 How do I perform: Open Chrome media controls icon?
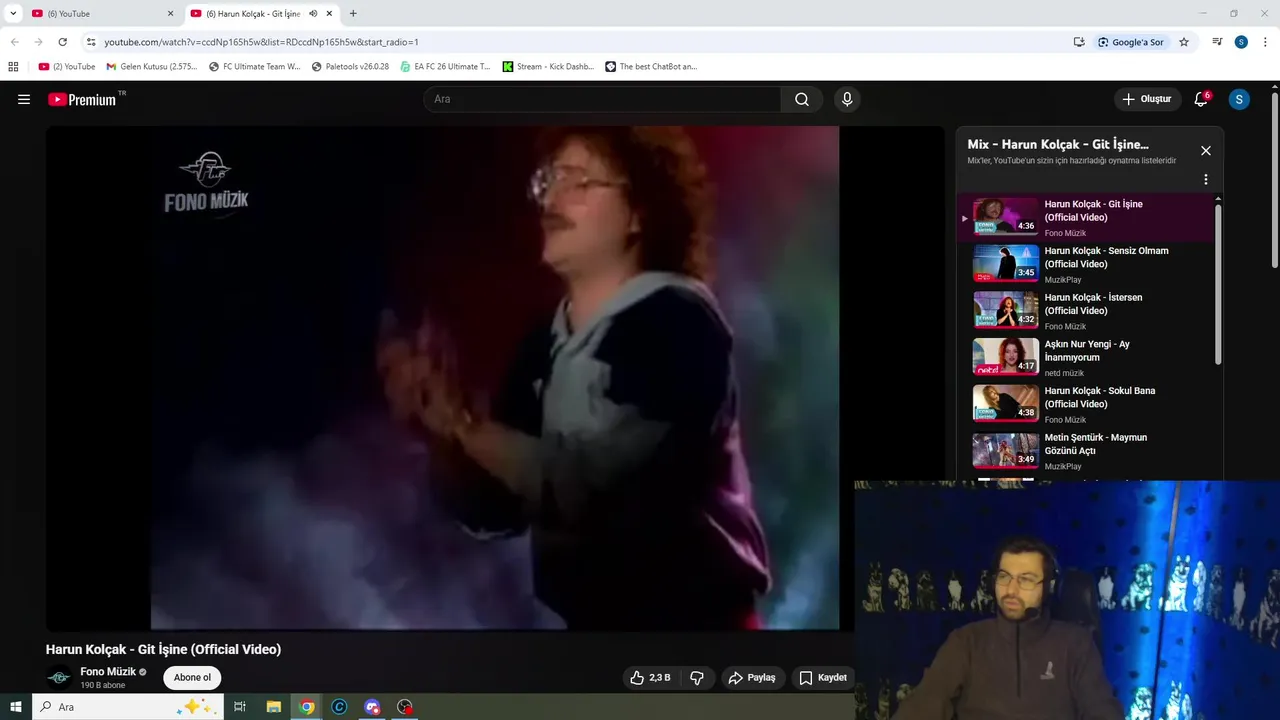coord(1217,42)
